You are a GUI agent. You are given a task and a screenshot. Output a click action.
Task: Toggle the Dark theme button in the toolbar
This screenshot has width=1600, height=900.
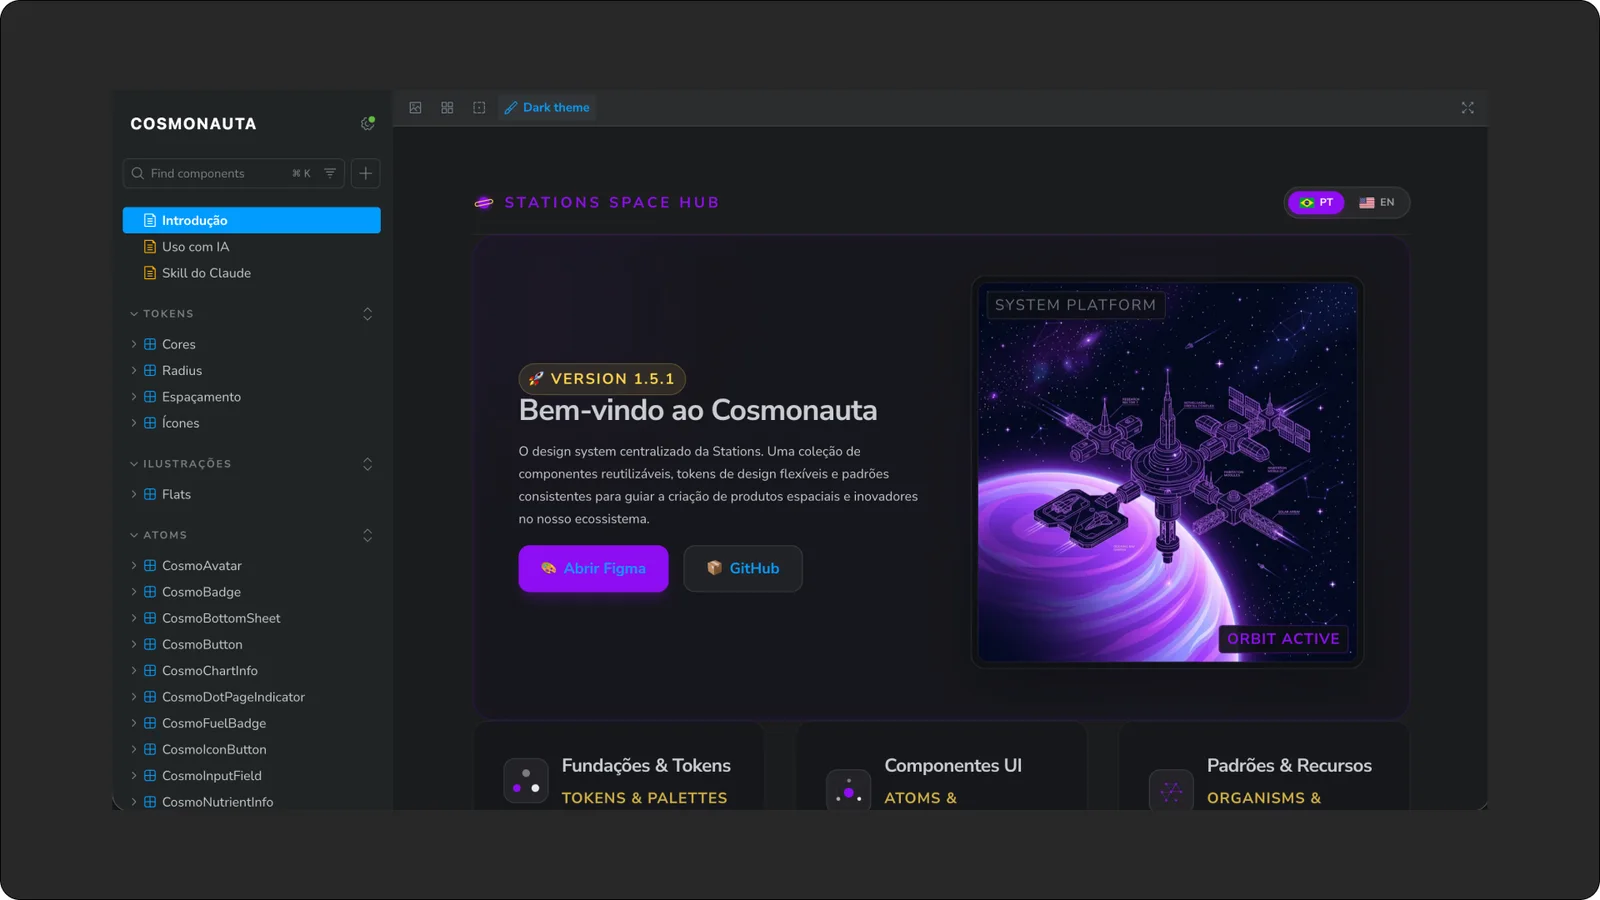pos(547,107)
